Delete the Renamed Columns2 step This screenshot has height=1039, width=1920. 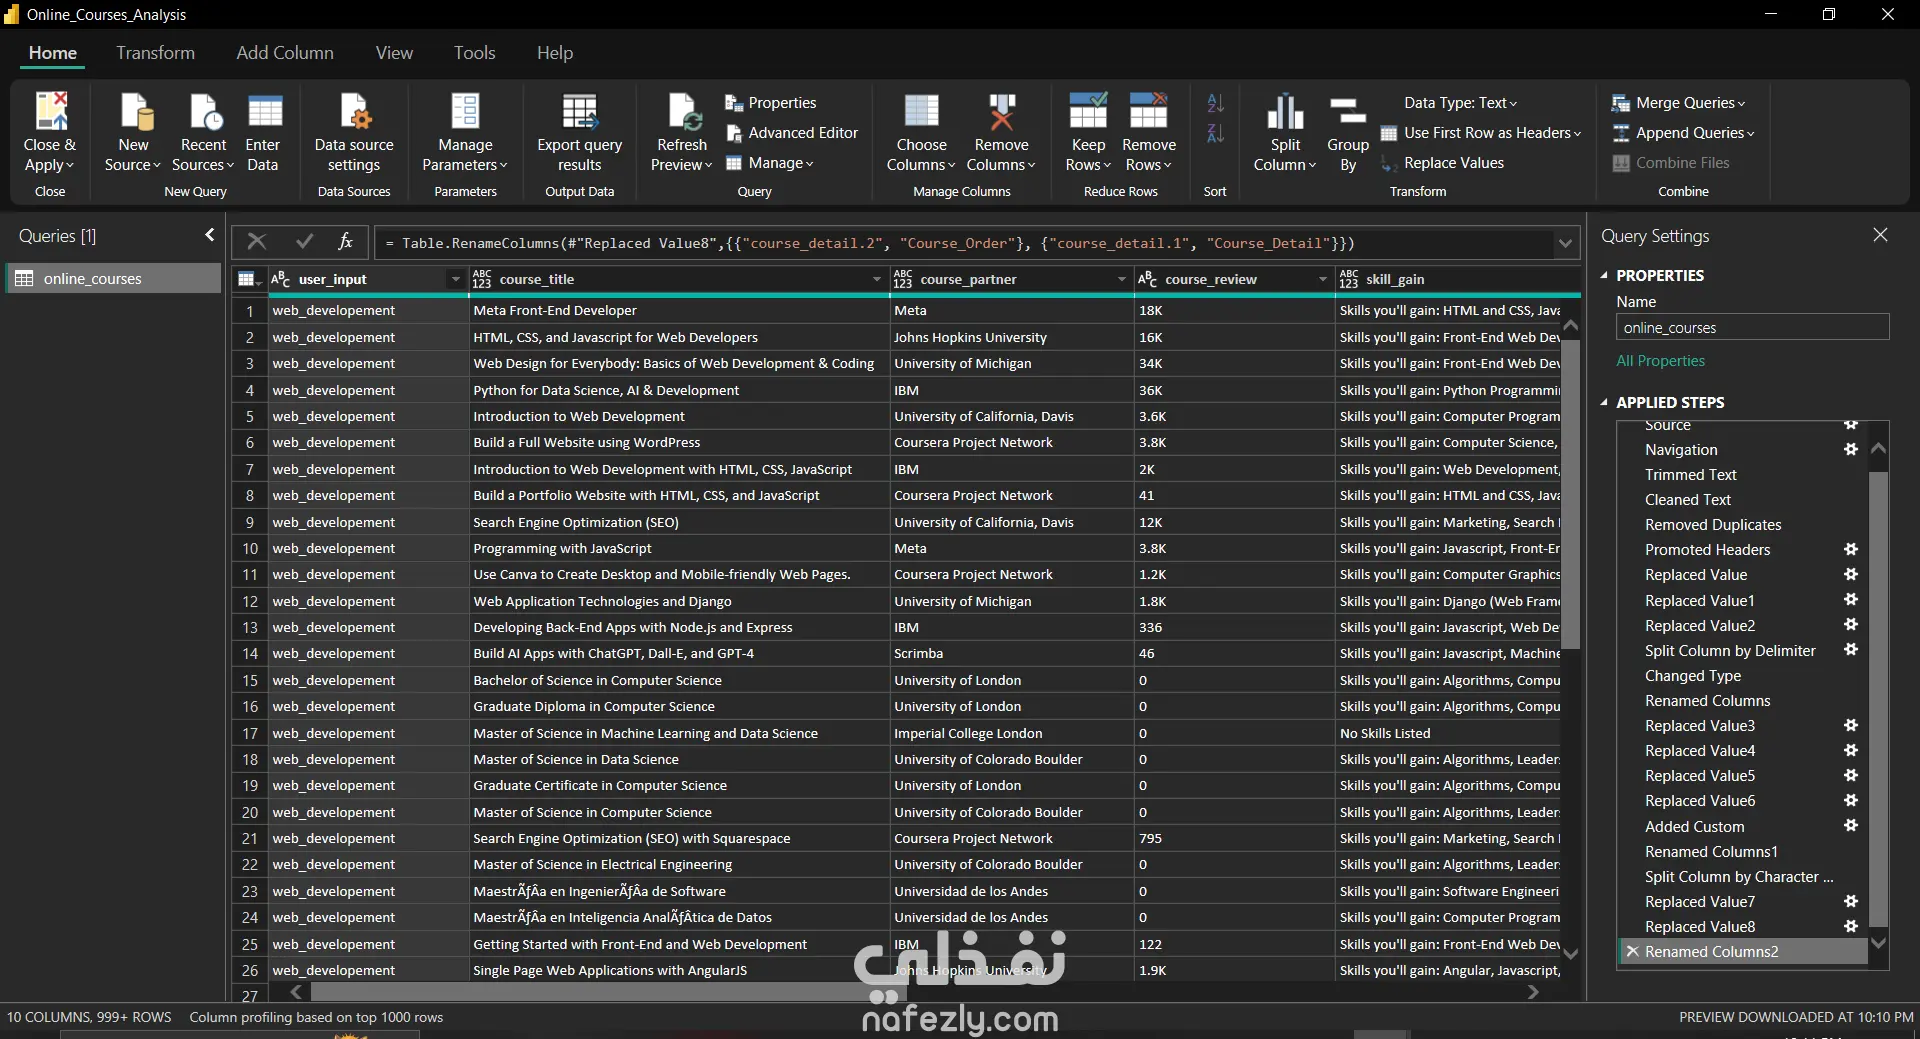[1632, 952]
